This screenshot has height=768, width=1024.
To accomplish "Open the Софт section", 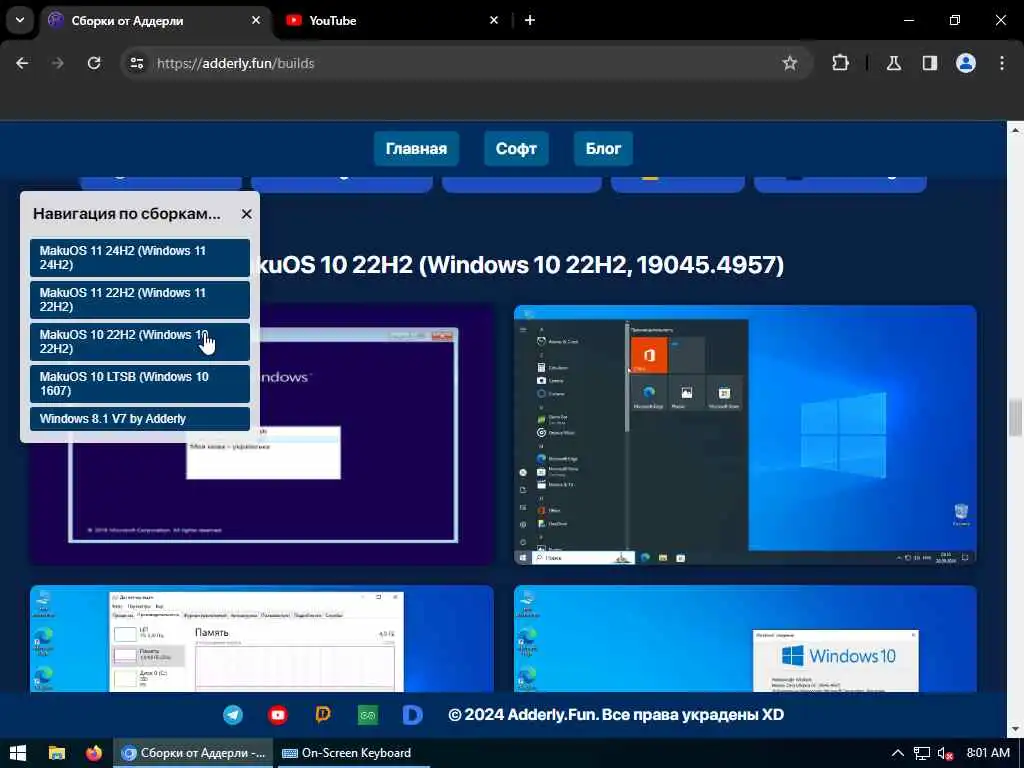I will (516, 149).
